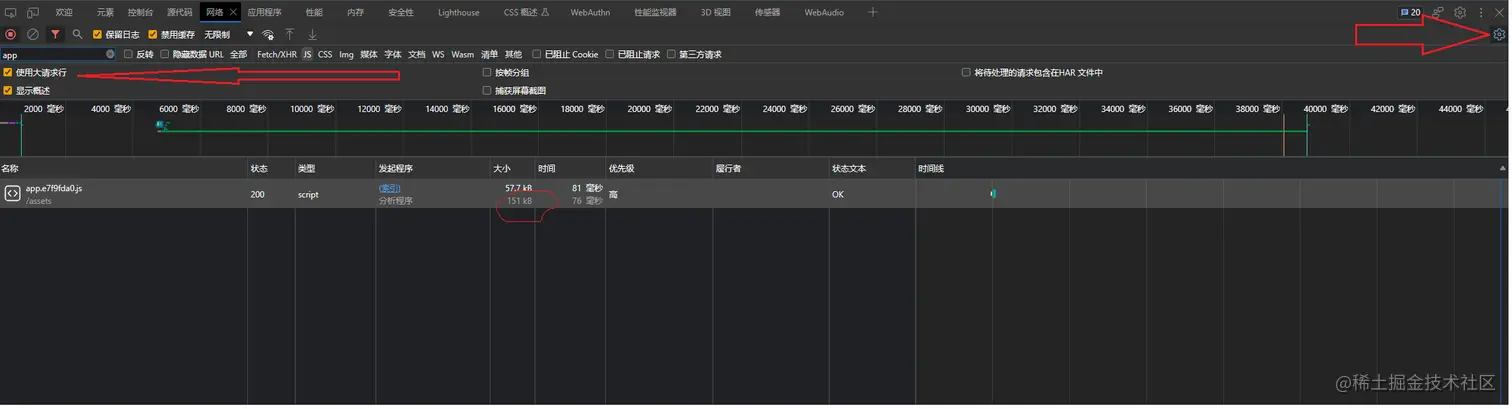Check the 已阻止 Cookie option
Screen dimensions: 1512x409
pos(537,54)
